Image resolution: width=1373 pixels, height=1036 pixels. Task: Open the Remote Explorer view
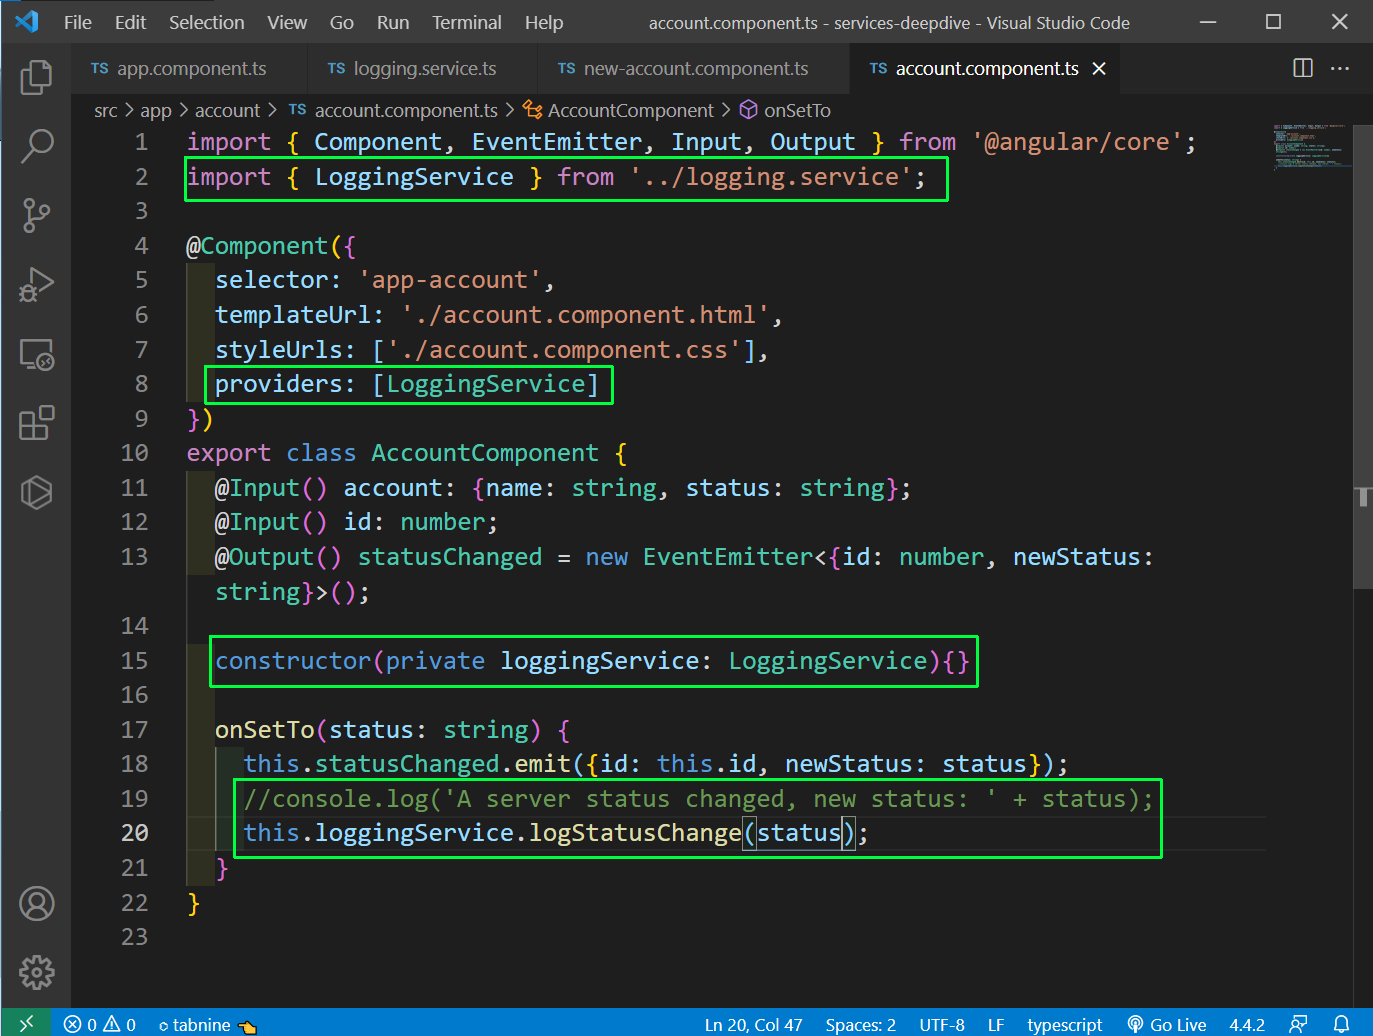point(37,354)
